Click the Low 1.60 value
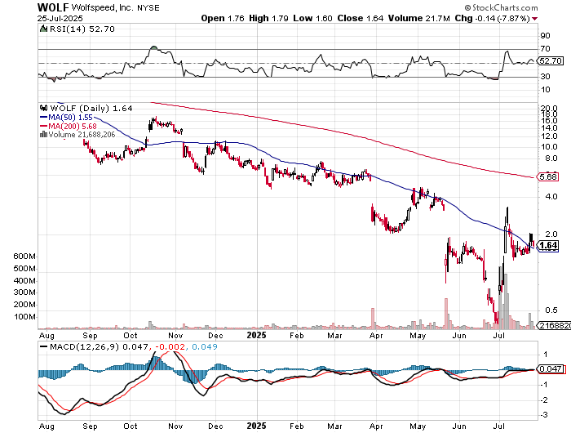Image resolution: width=571 pixels, height=433 pixels. tap(313, 18)
